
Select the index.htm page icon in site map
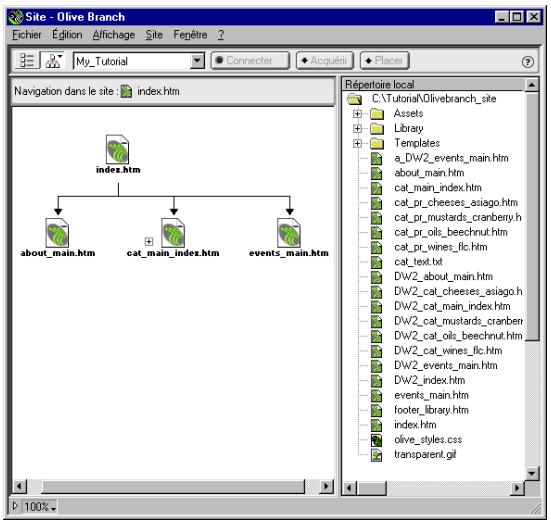(117, 149)
